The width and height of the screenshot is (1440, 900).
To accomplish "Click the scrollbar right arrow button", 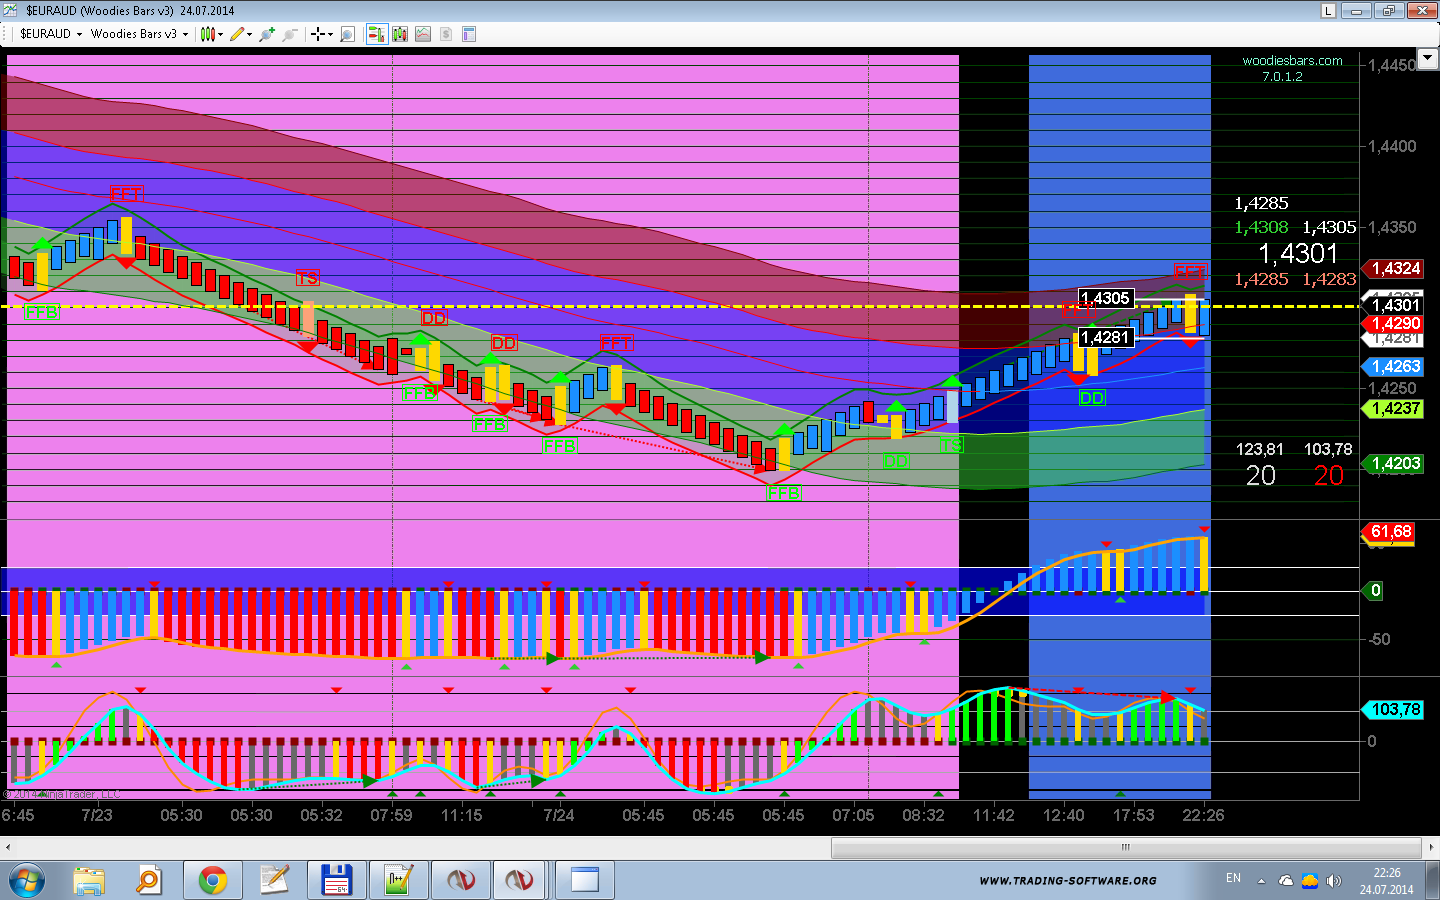I will (x=1432, y=847).
